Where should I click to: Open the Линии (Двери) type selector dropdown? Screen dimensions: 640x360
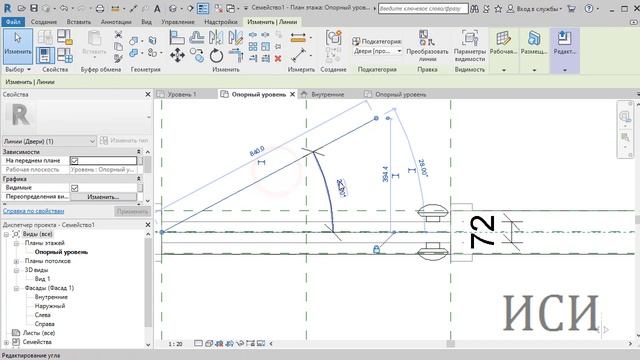point(49,141)
